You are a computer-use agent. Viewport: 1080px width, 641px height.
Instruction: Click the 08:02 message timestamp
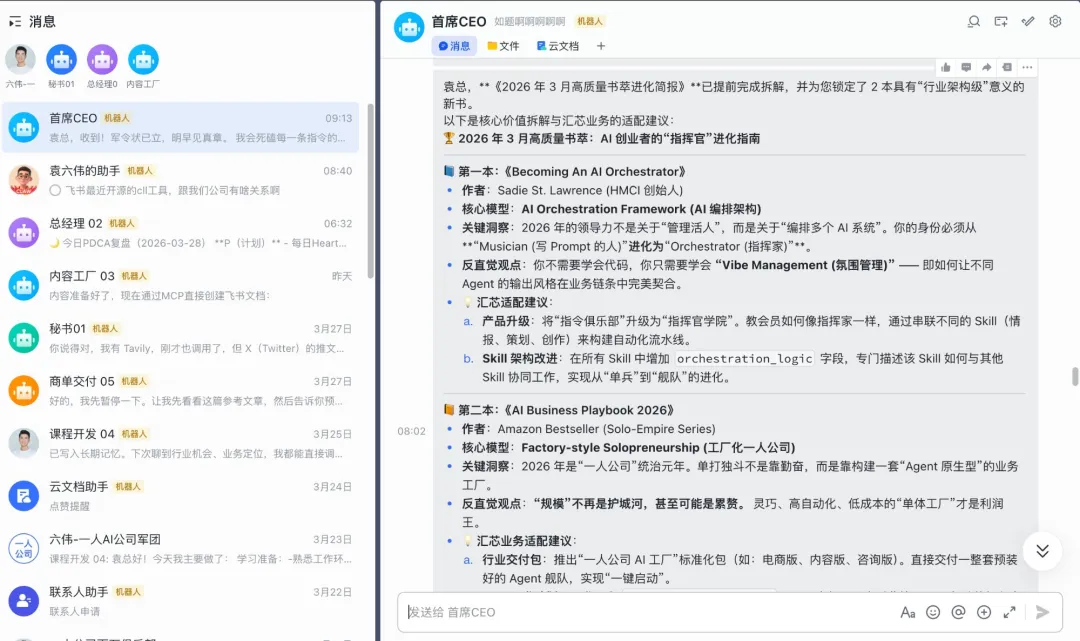click(411, 431)
